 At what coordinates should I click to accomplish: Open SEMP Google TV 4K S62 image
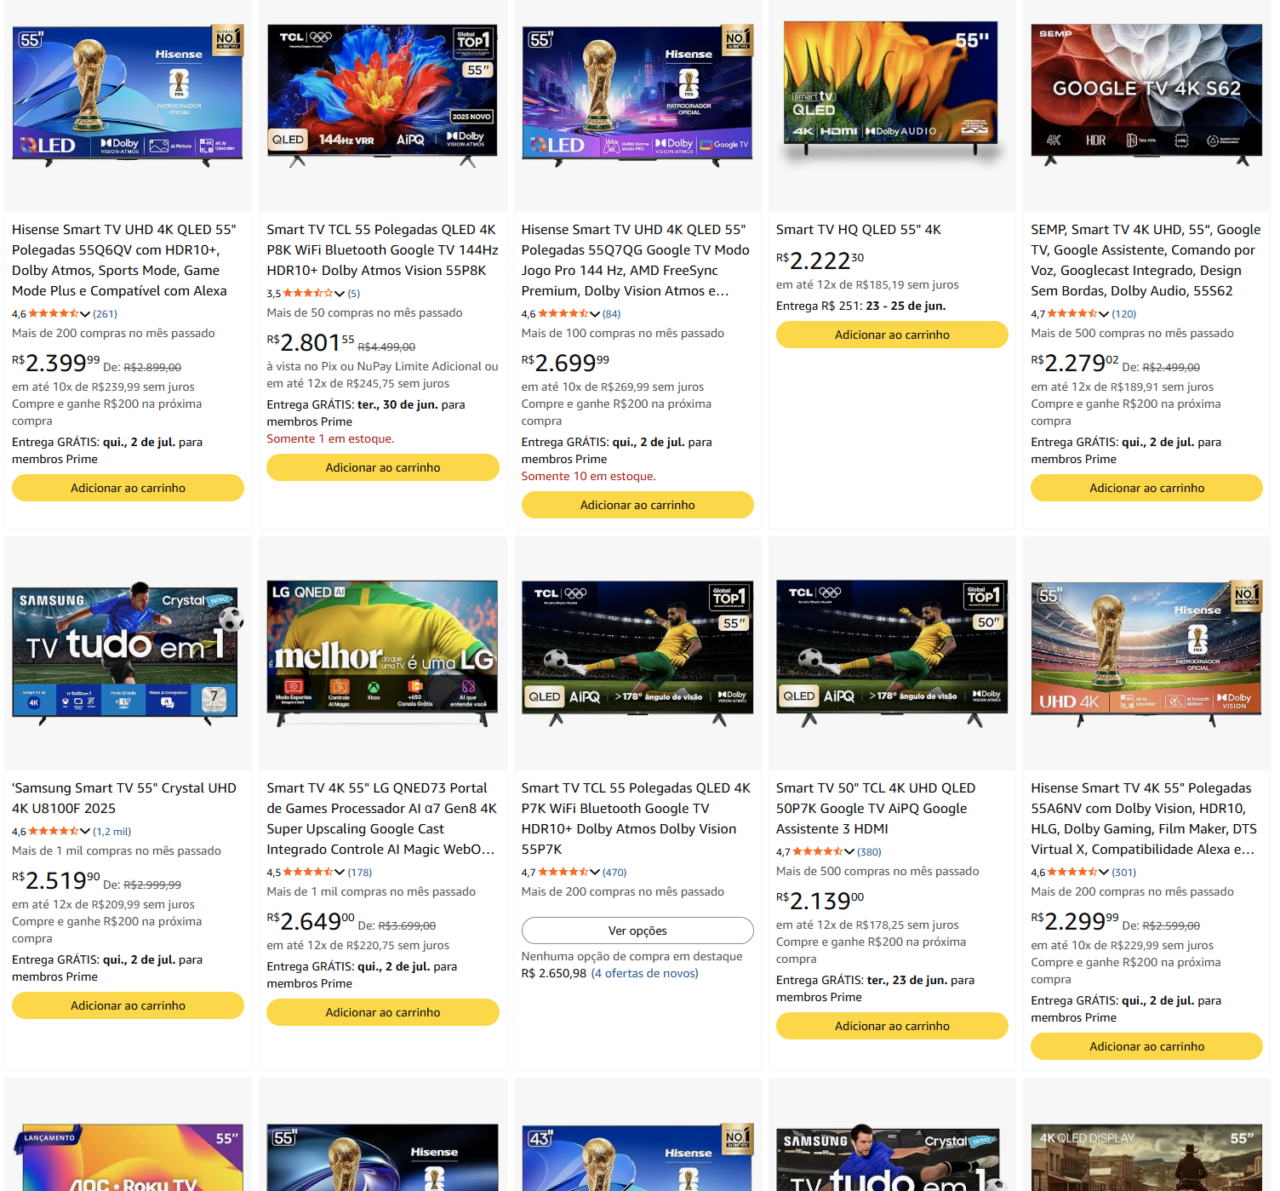pos(1146,94)
